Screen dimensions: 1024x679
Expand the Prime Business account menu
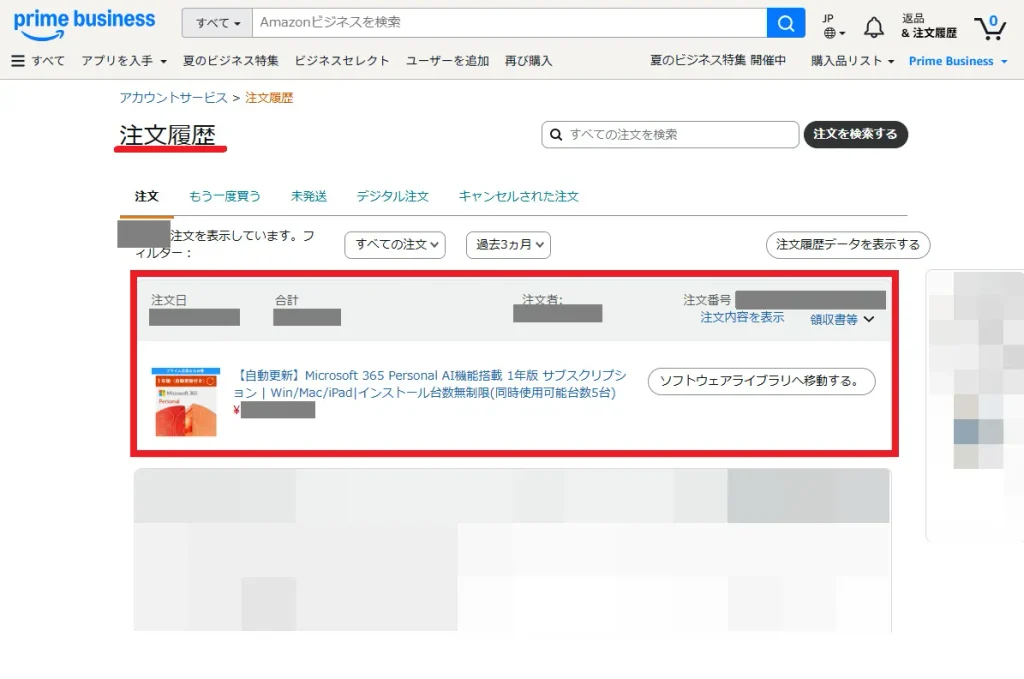958,61
